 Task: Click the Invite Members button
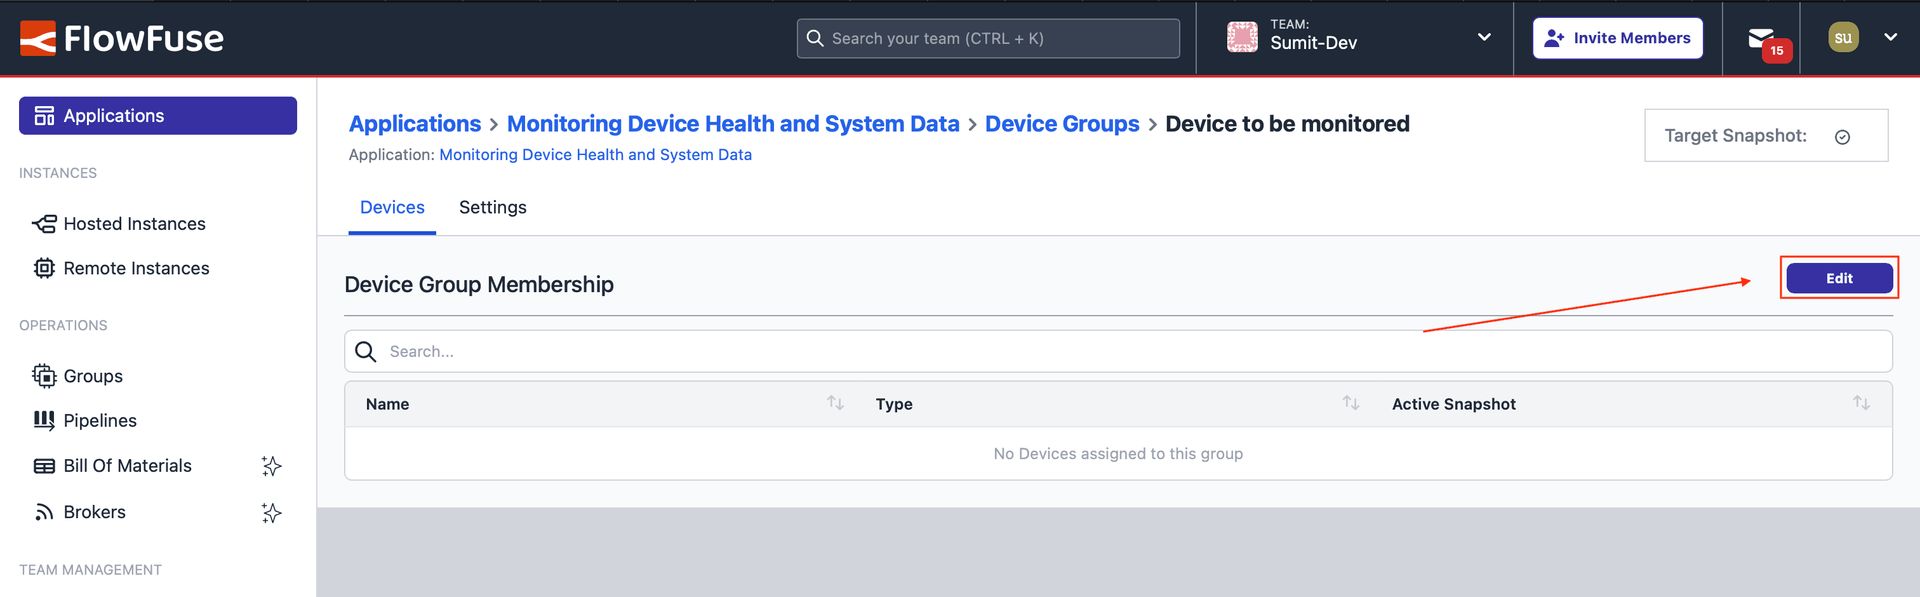click(1617, 38)
